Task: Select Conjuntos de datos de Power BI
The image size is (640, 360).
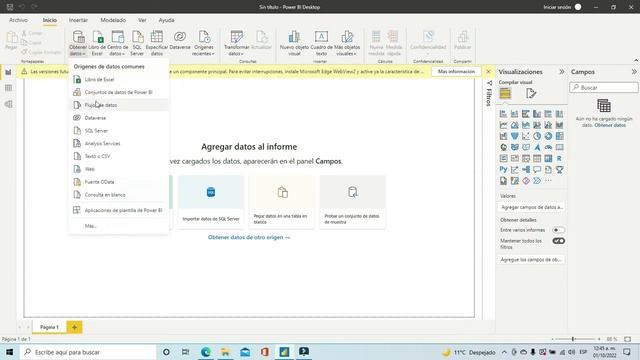Action: point(118,92)
